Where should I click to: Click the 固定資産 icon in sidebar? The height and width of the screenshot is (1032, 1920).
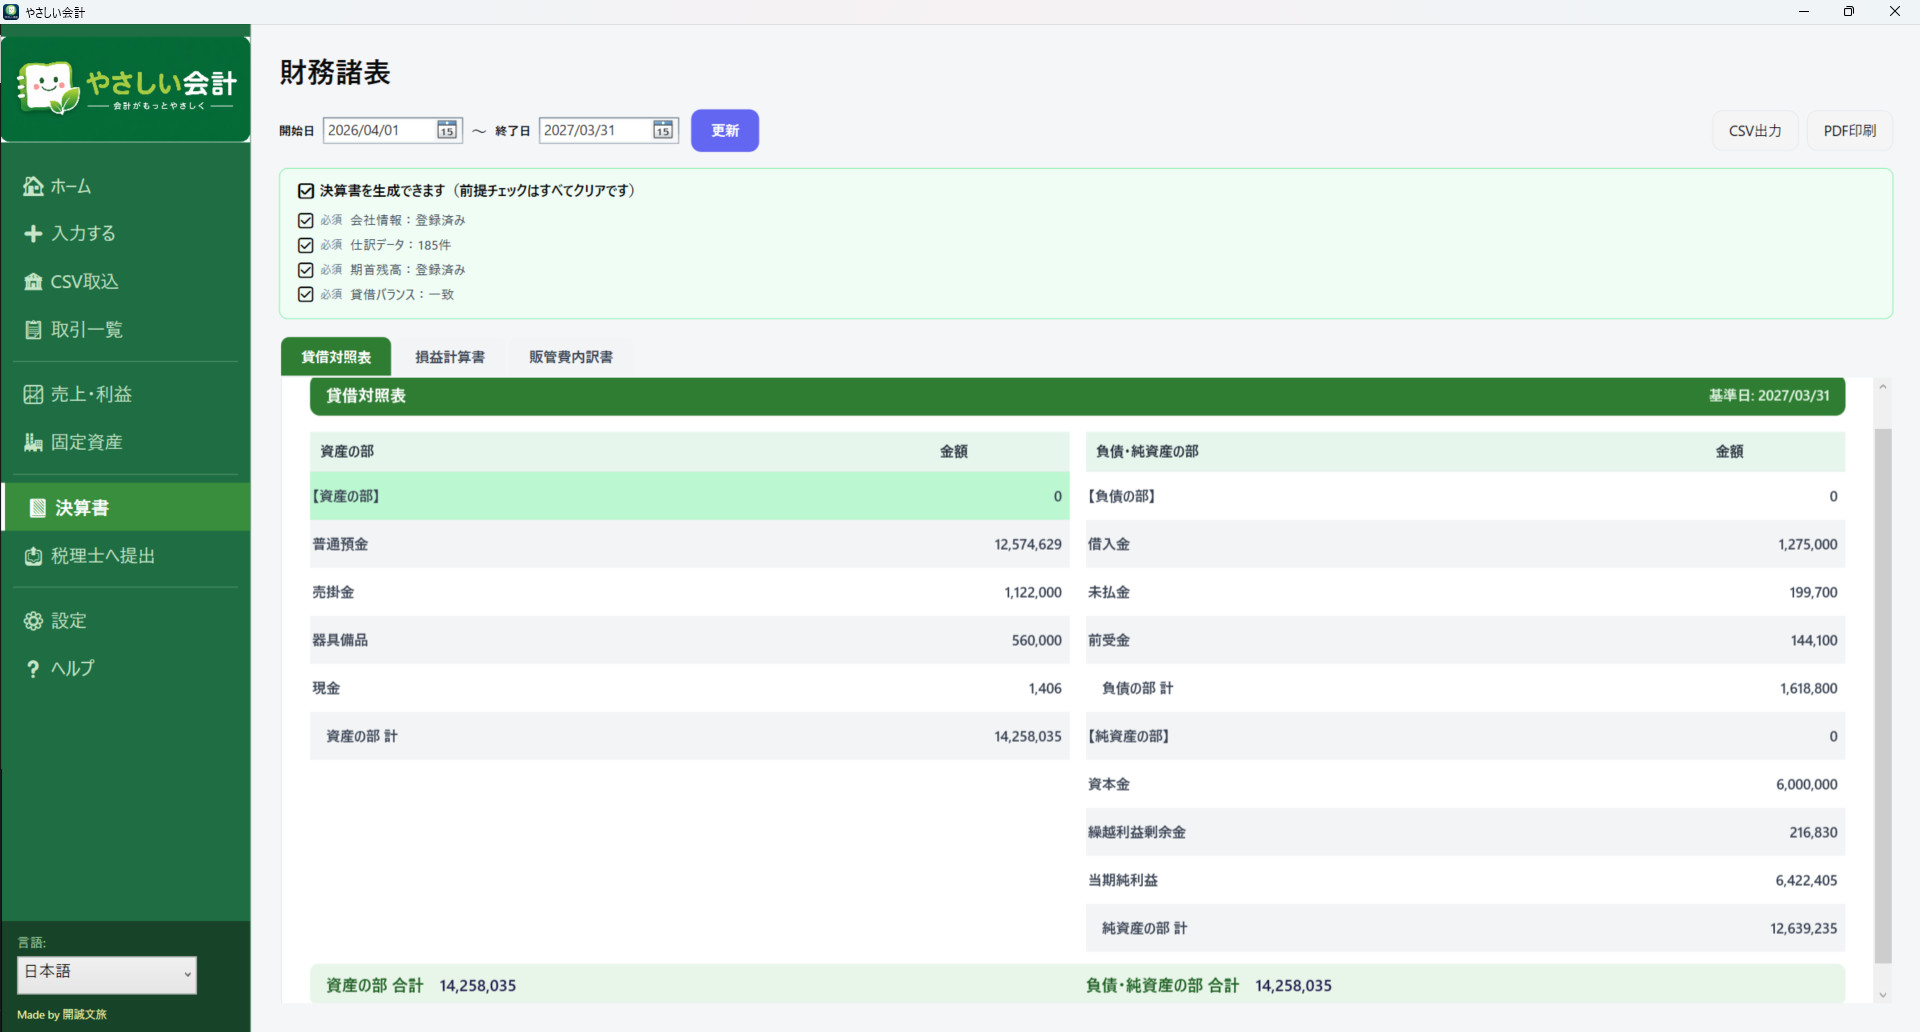coord(33,442)
